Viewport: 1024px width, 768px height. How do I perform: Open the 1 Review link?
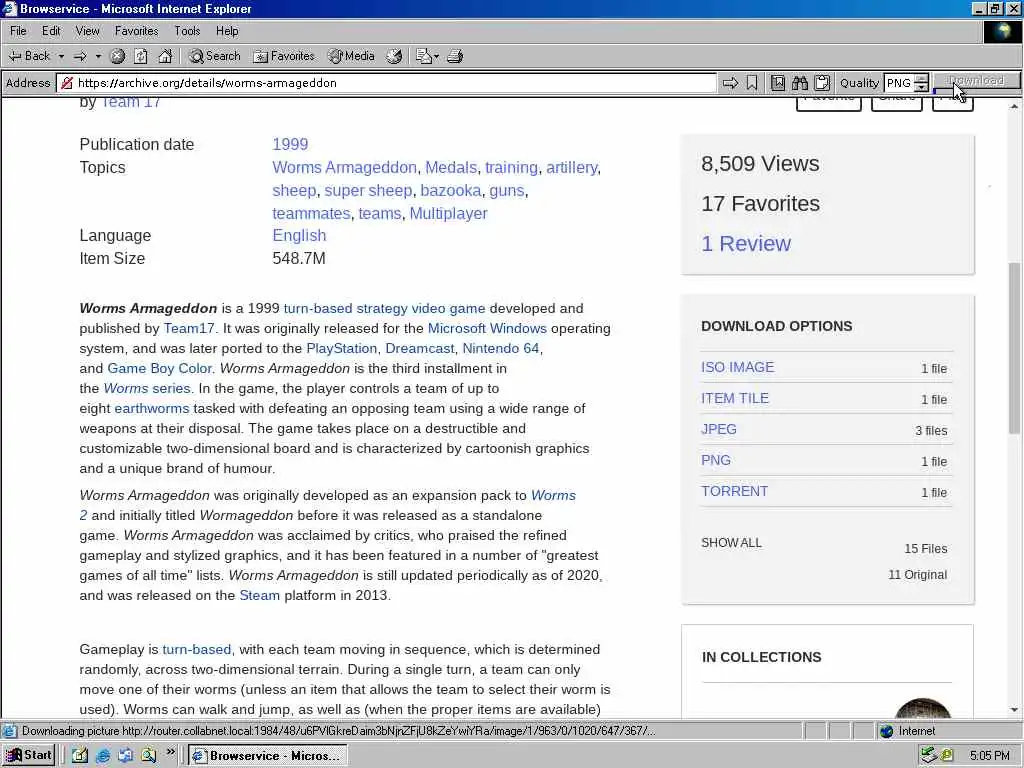click(746, 244)
